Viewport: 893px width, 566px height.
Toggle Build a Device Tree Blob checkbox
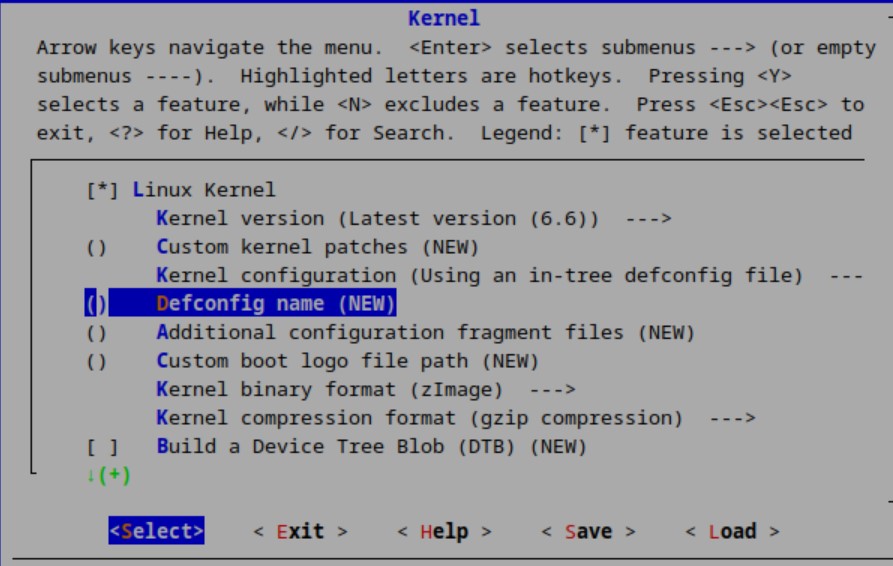click(x=103, y=446)
